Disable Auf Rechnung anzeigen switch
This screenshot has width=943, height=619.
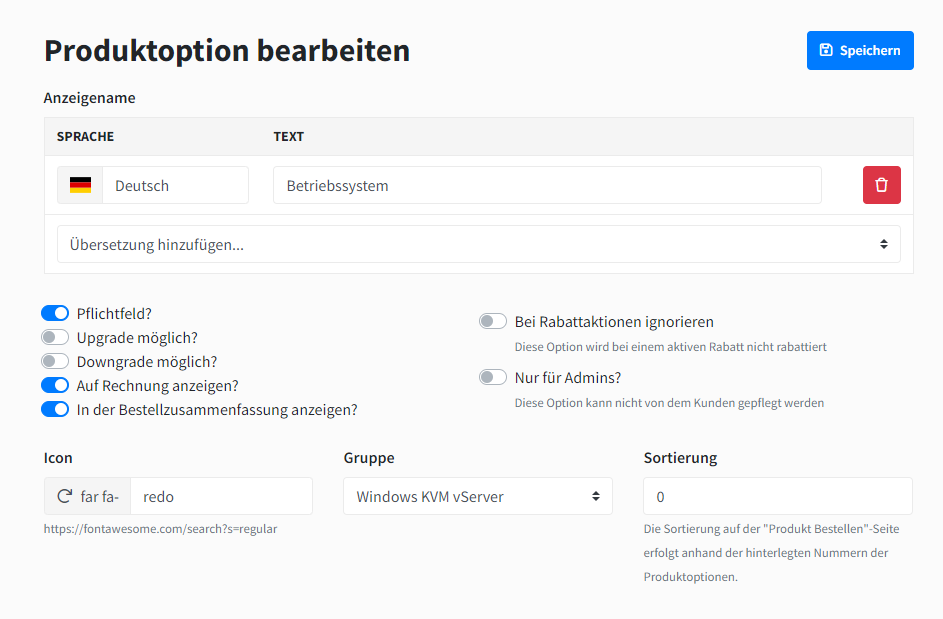click(55, 386)
